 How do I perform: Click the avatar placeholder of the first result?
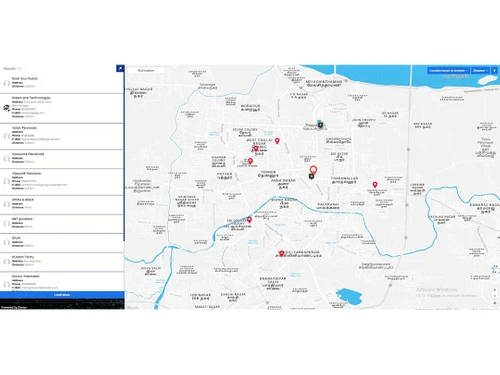coord(6,83)
